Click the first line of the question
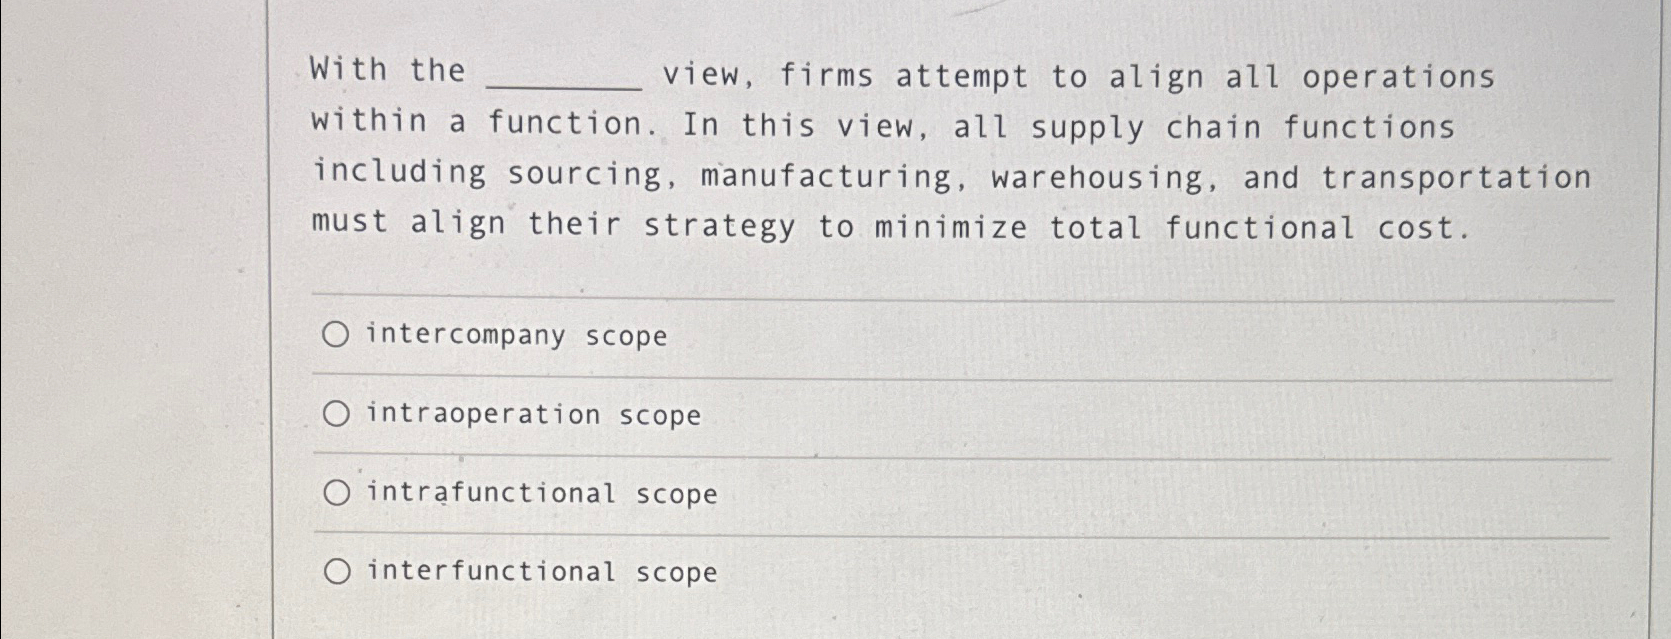1671x639 pixels. coord(900,73)
